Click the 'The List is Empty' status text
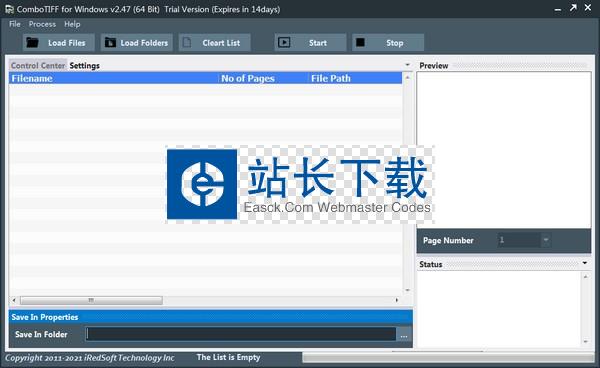The image size is (600, 368). click(x=228, y=357)
